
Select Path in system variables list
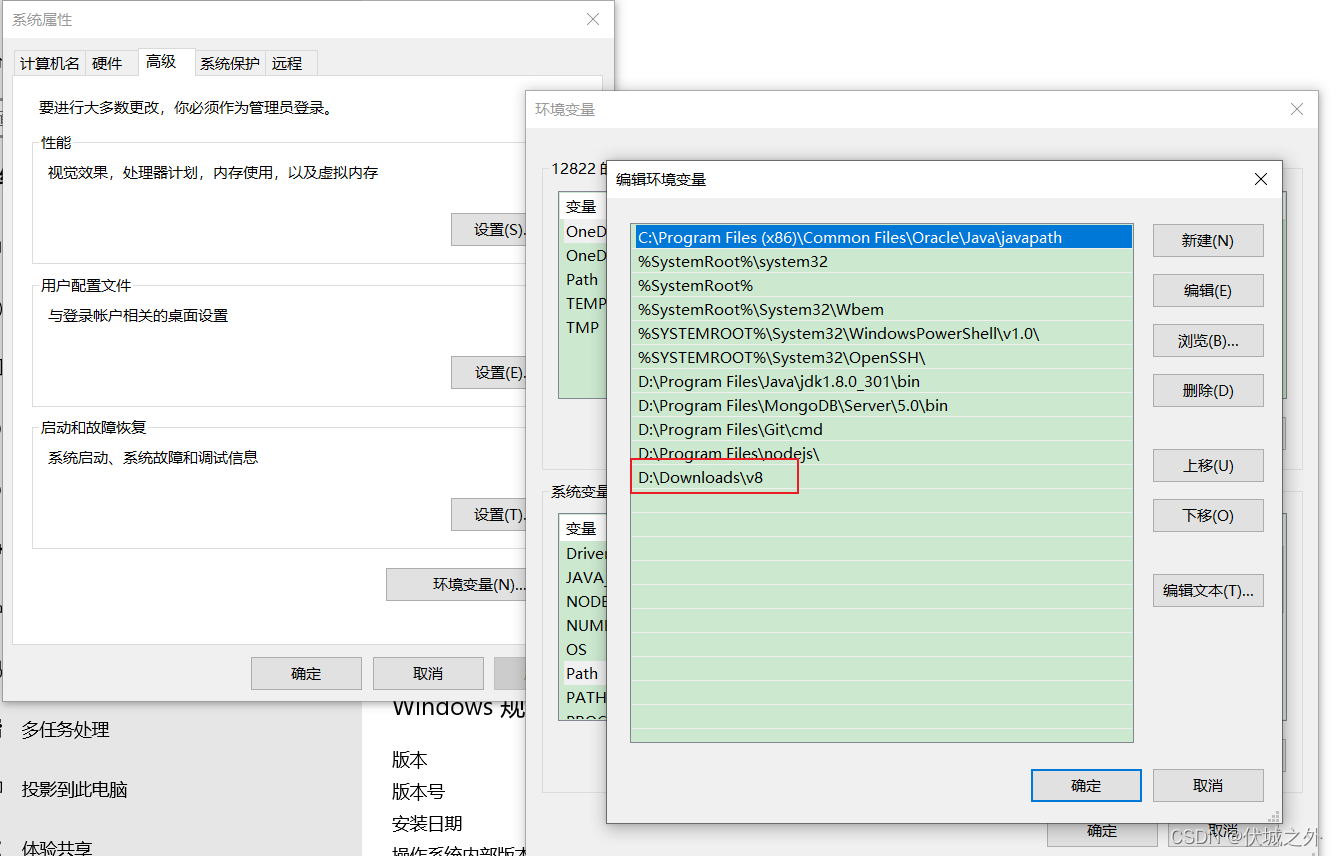click(x=584, y=674)
